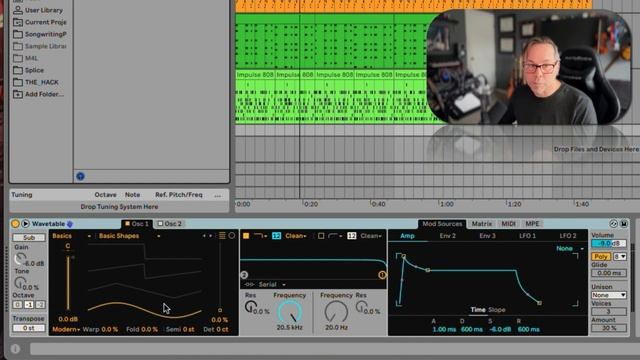Open the Matrix tab
The height and width of the screenshot is (360, 640).
(482, 224)
